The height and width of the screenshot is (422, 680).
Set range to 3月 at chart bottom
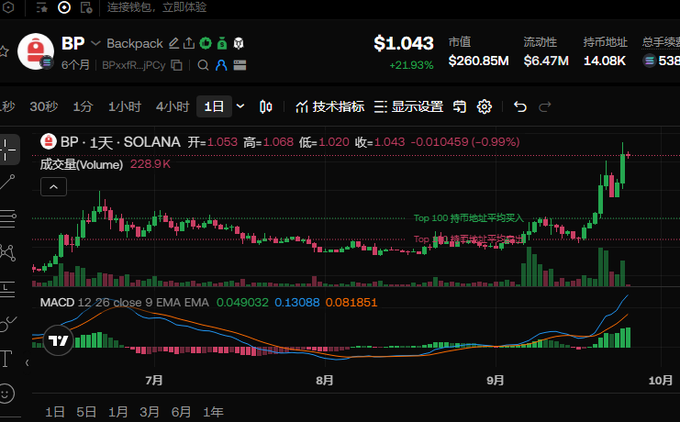(149, 412)
